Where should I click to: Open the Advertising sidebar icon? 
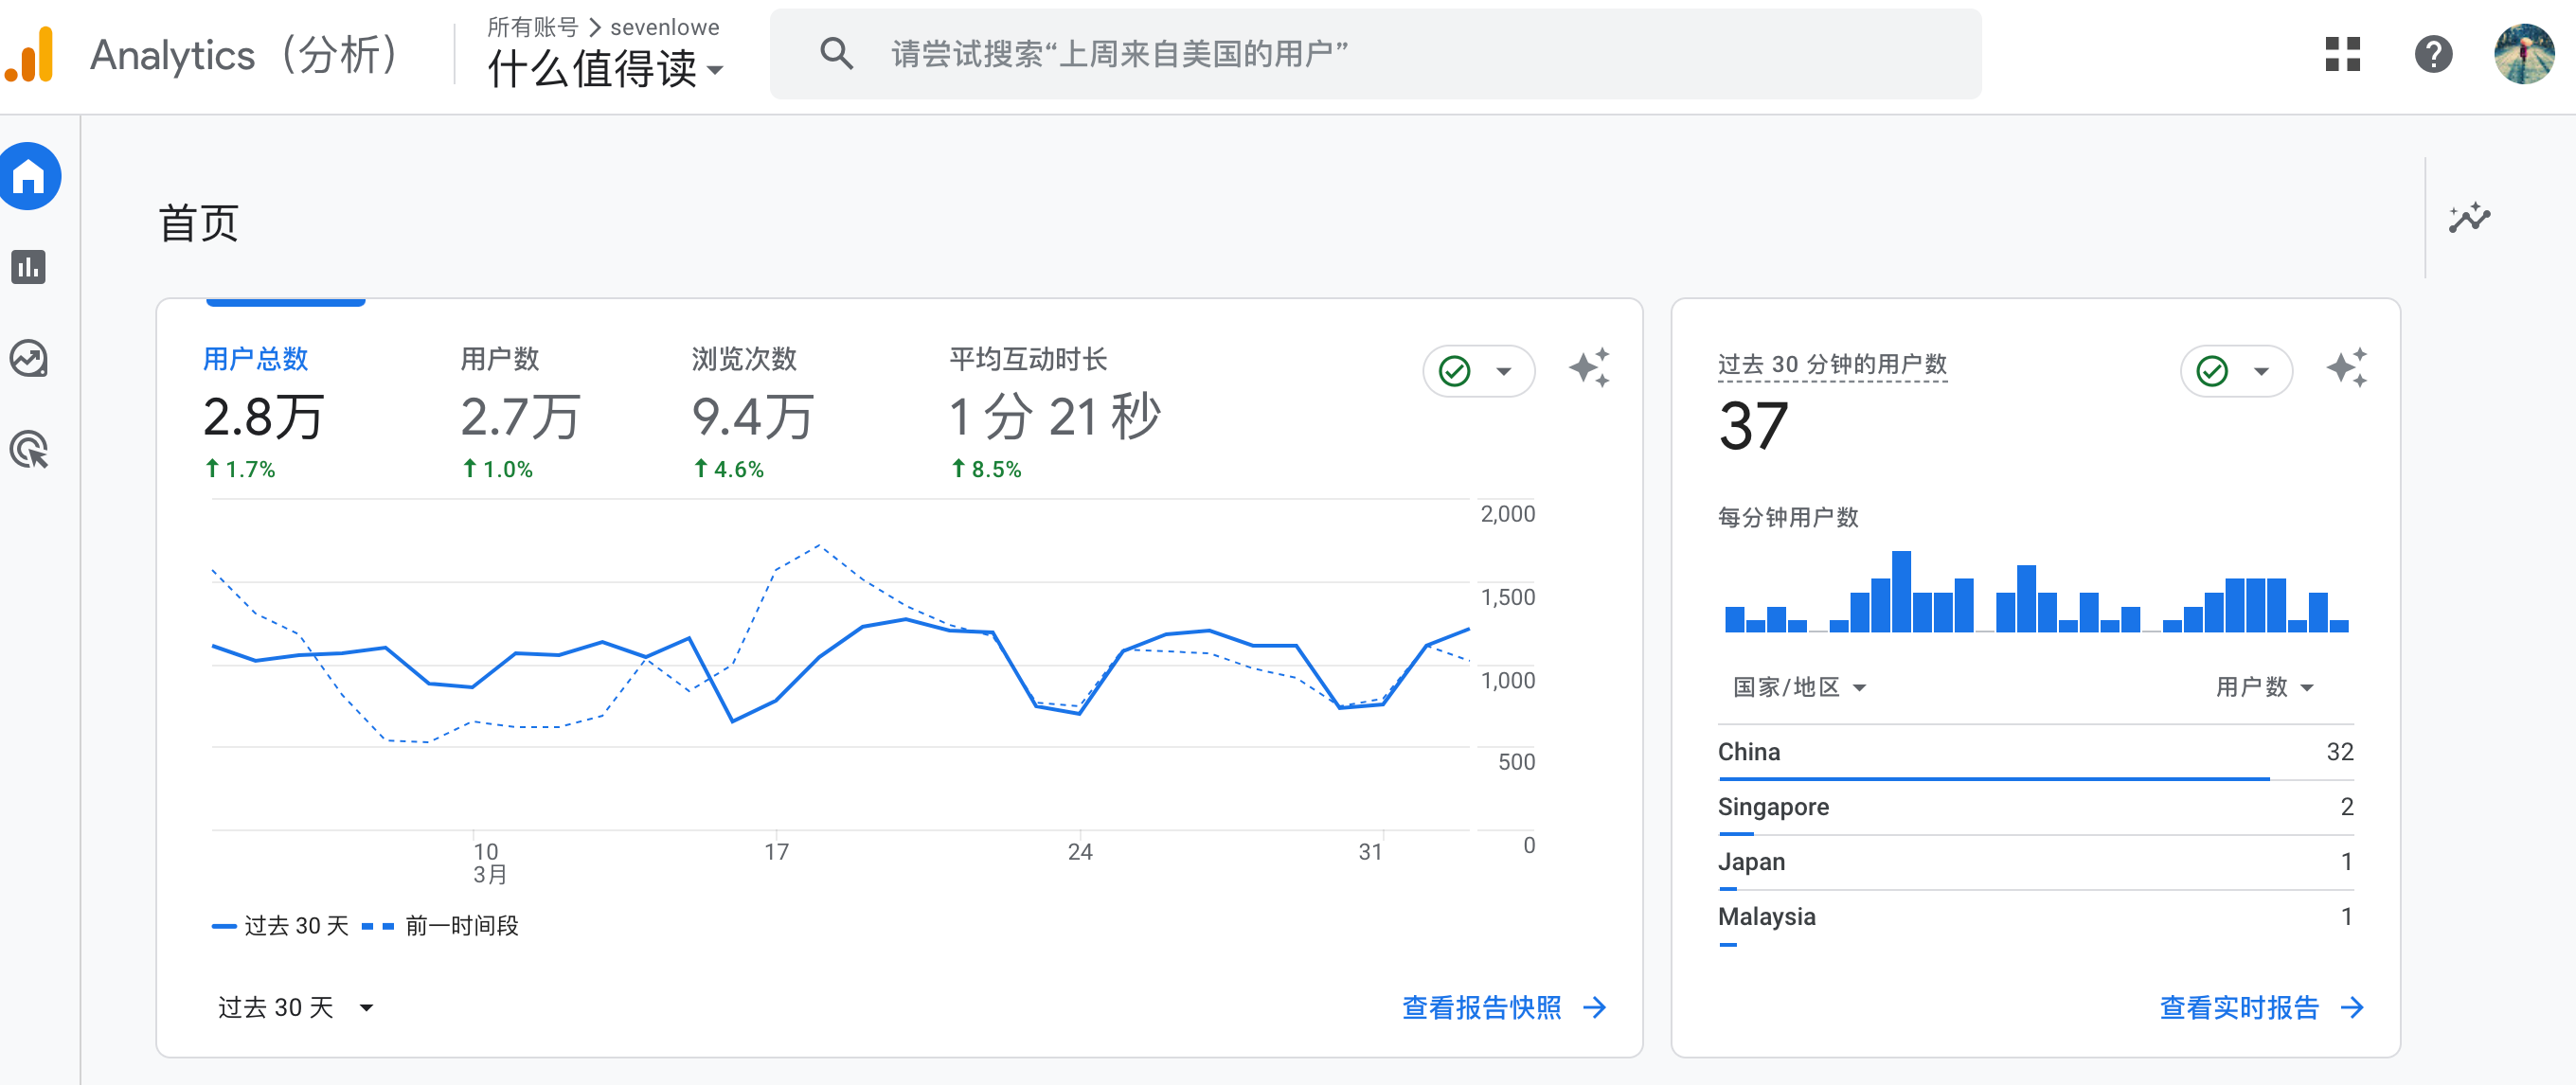29,450
